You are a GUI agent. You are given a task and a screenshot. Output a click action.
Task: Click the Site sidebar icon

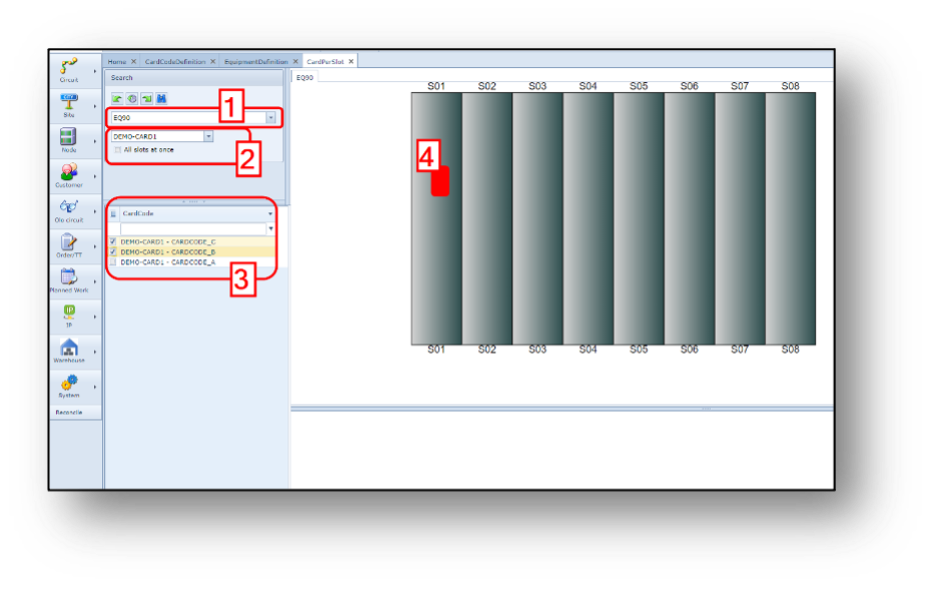tap(69, 102)
